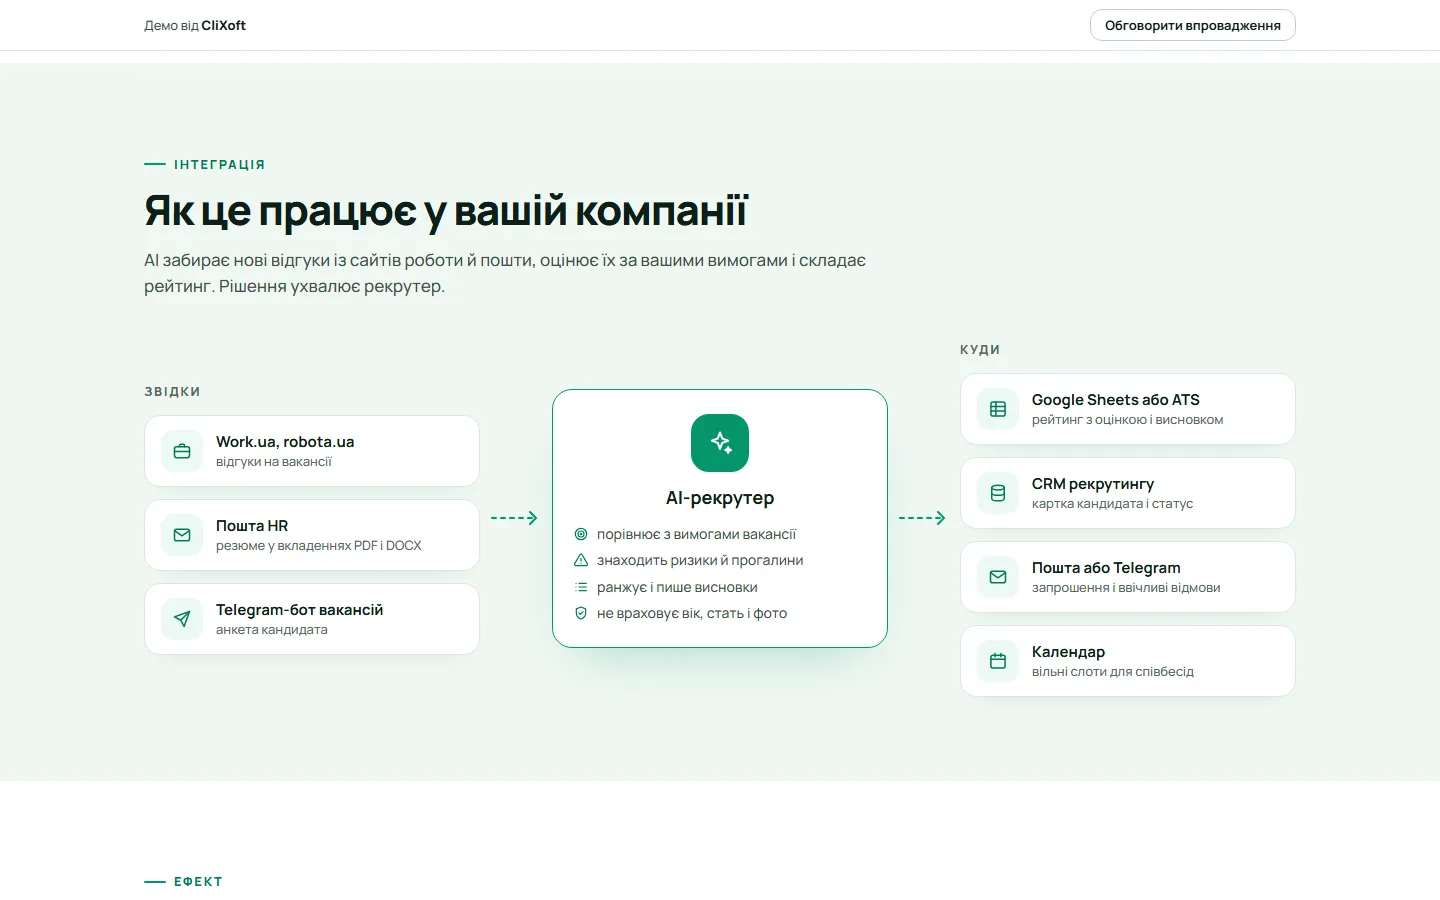Click 'знаходить ризики й прогалини' feature text
The height and width of the screenshot is (900, 1440).
tap(700, 560)
